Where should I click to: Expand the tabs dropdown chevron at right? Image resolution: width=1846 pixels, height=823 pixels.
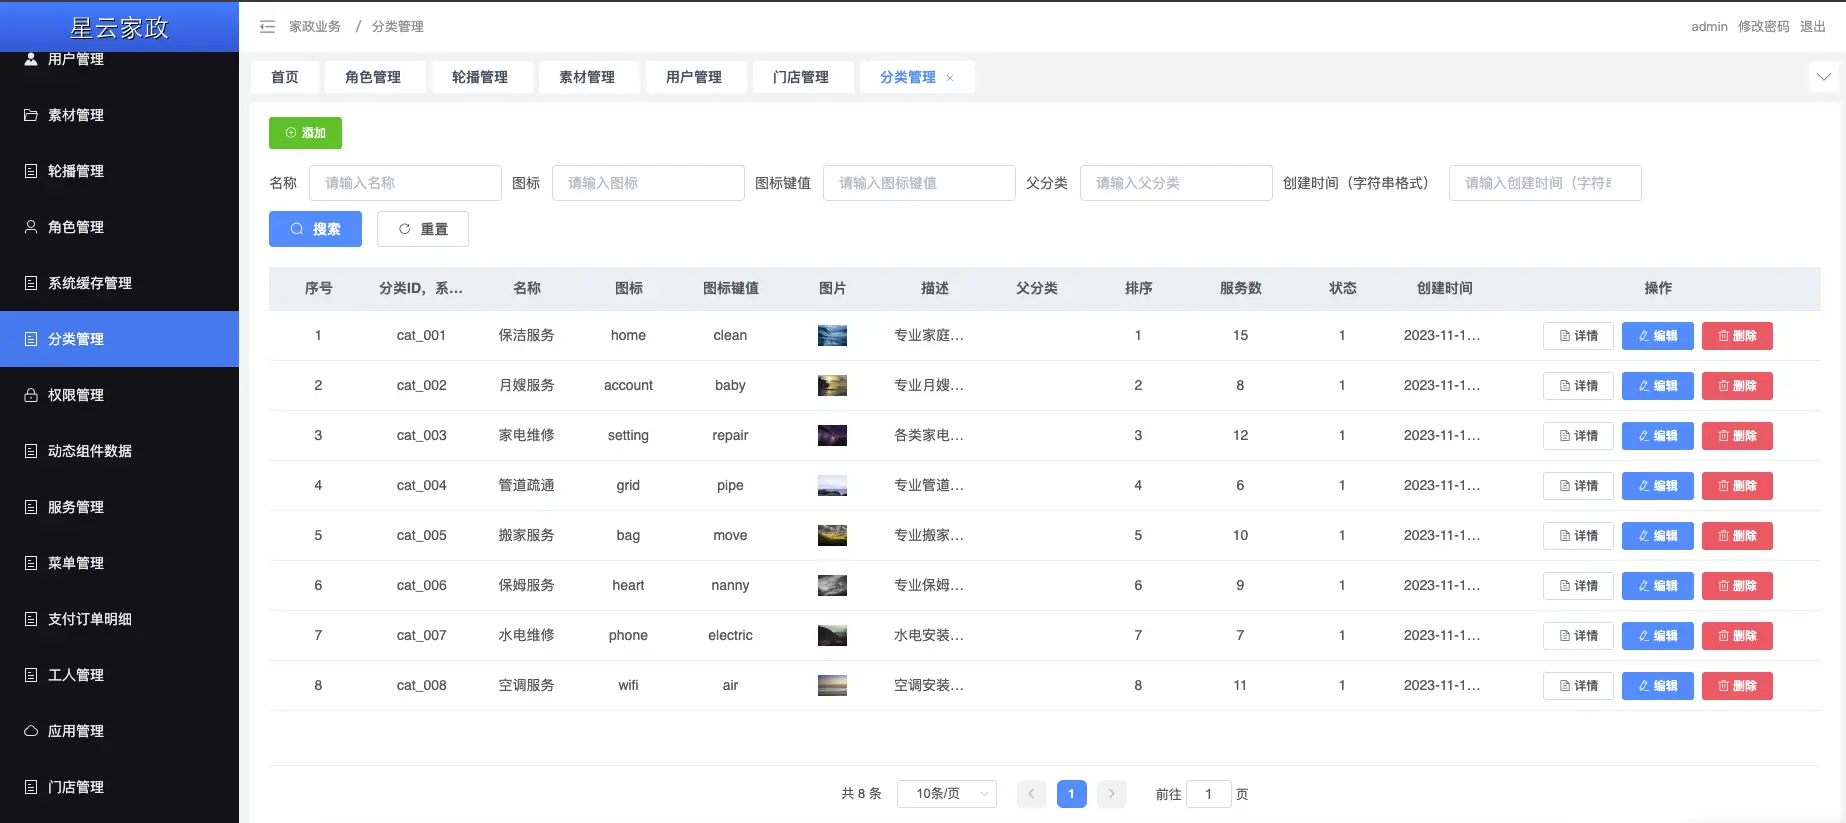click(x=1824, y=77)
